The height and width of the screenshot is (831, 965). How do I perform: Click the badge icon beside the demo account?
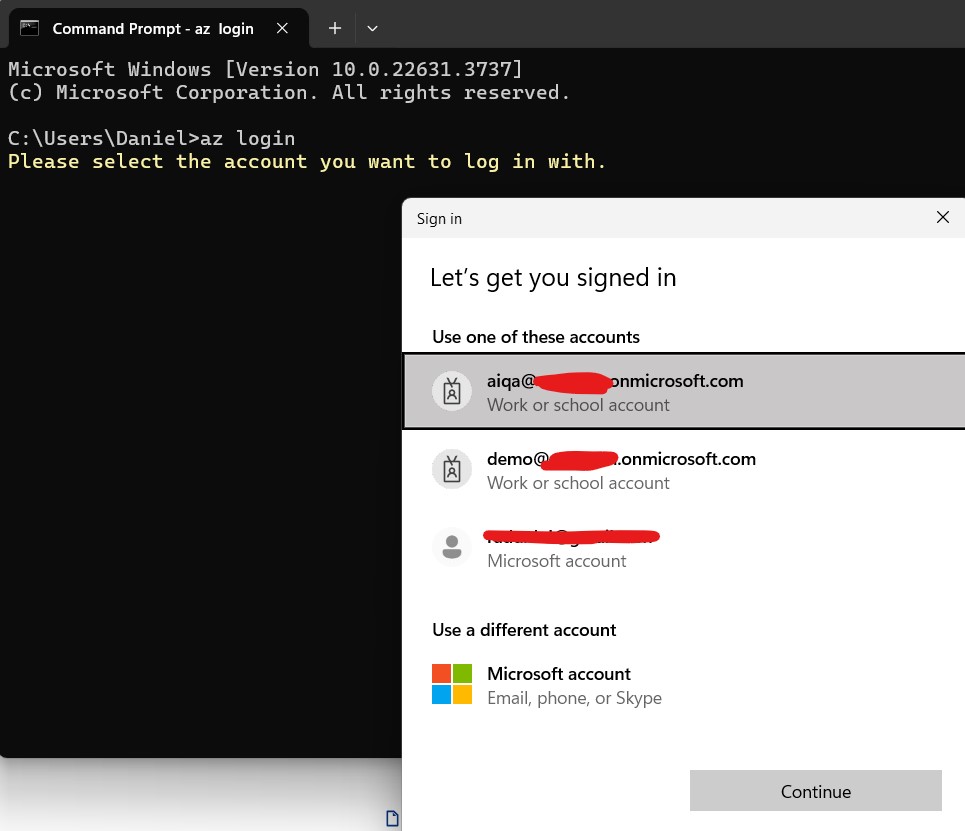click(452, 469)
